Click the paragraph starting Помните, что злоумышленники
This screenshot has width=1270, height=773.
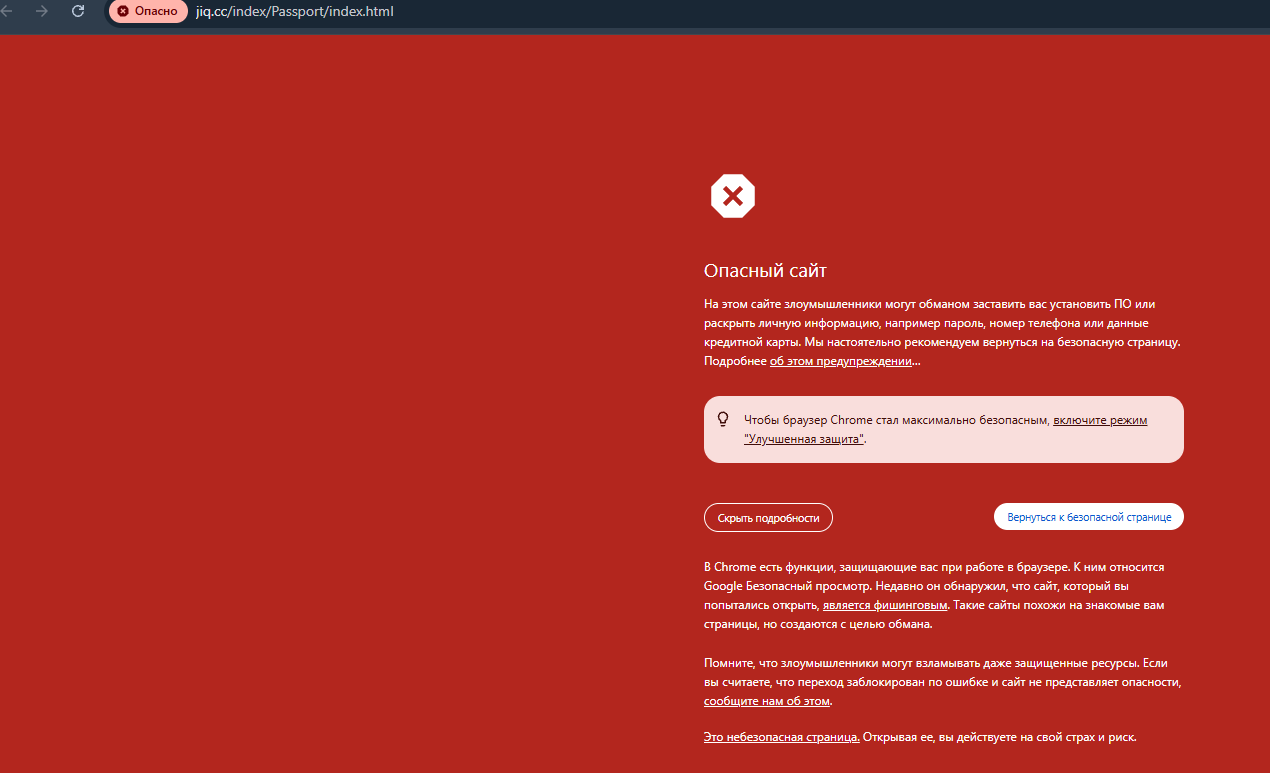pyautogui.click(x=942, y=672)
